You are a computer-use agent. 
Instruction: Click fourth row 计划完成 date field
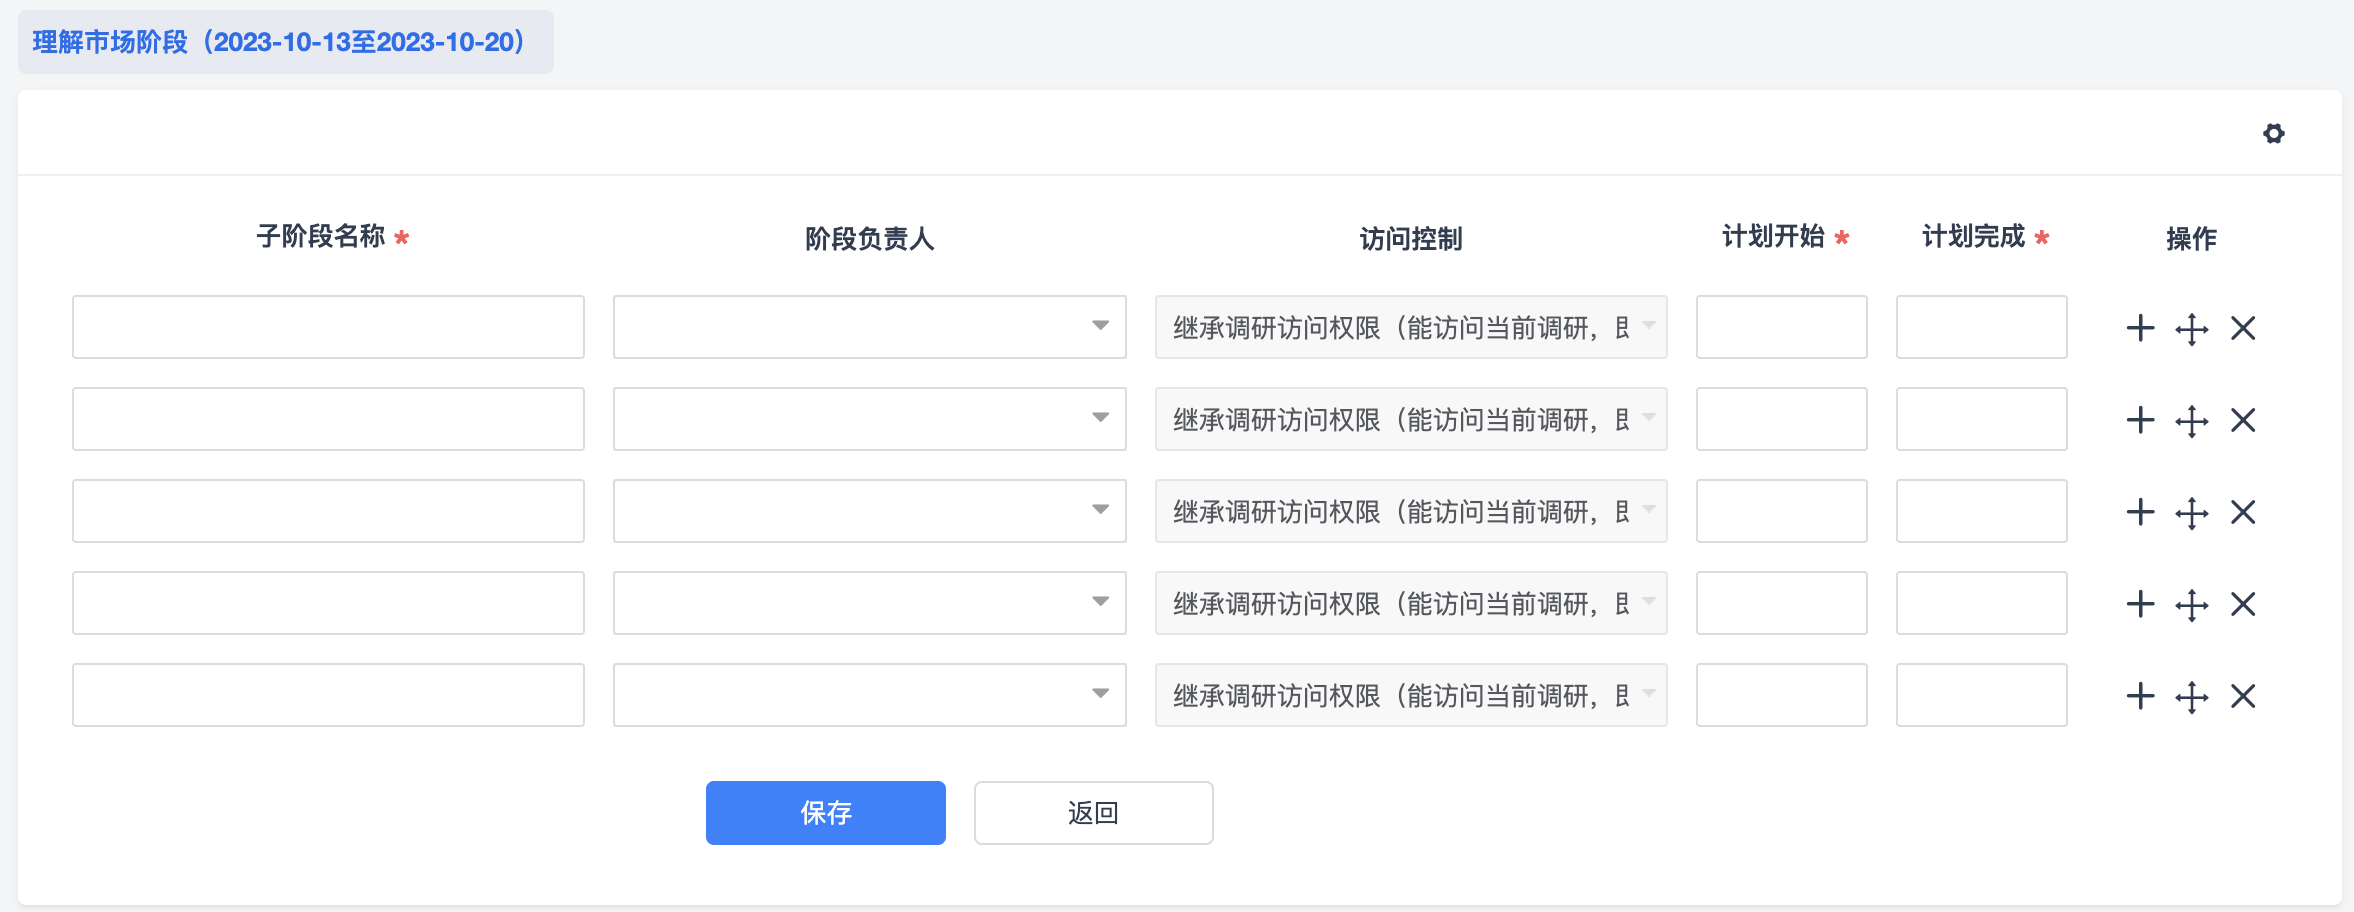[x=1981, y=603]
